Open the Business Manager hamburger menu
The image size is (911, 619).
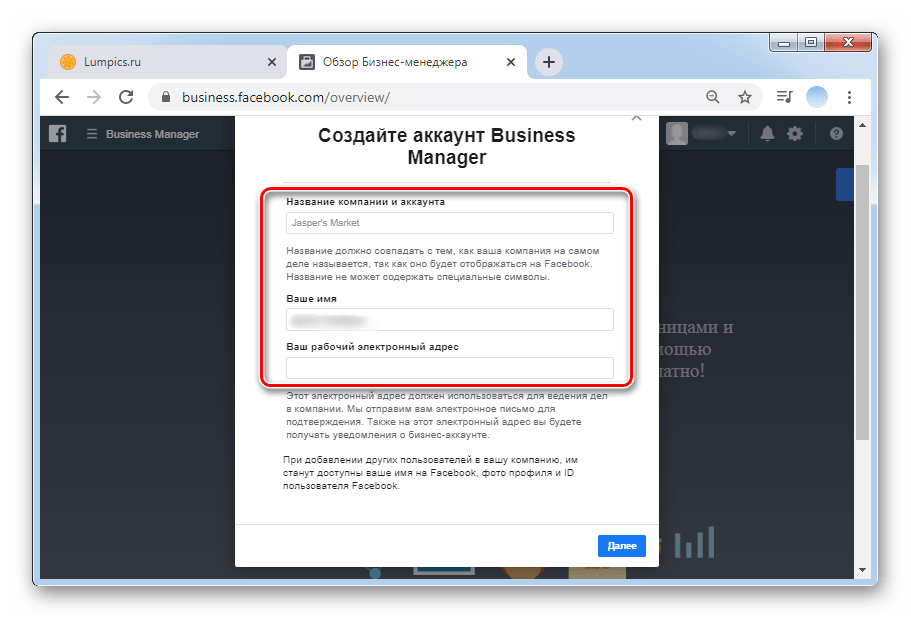[x=92, y=134]
